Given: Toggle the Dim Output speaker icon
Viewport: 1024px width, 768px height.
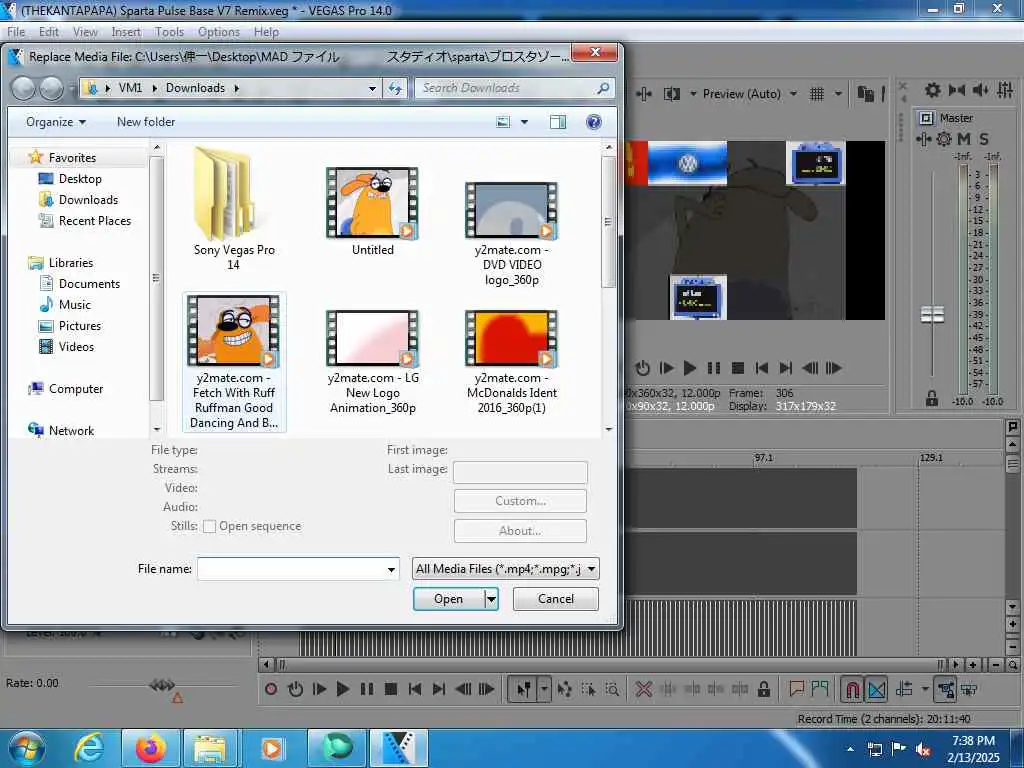Looking at the screenshot, I should coord(980,90).
